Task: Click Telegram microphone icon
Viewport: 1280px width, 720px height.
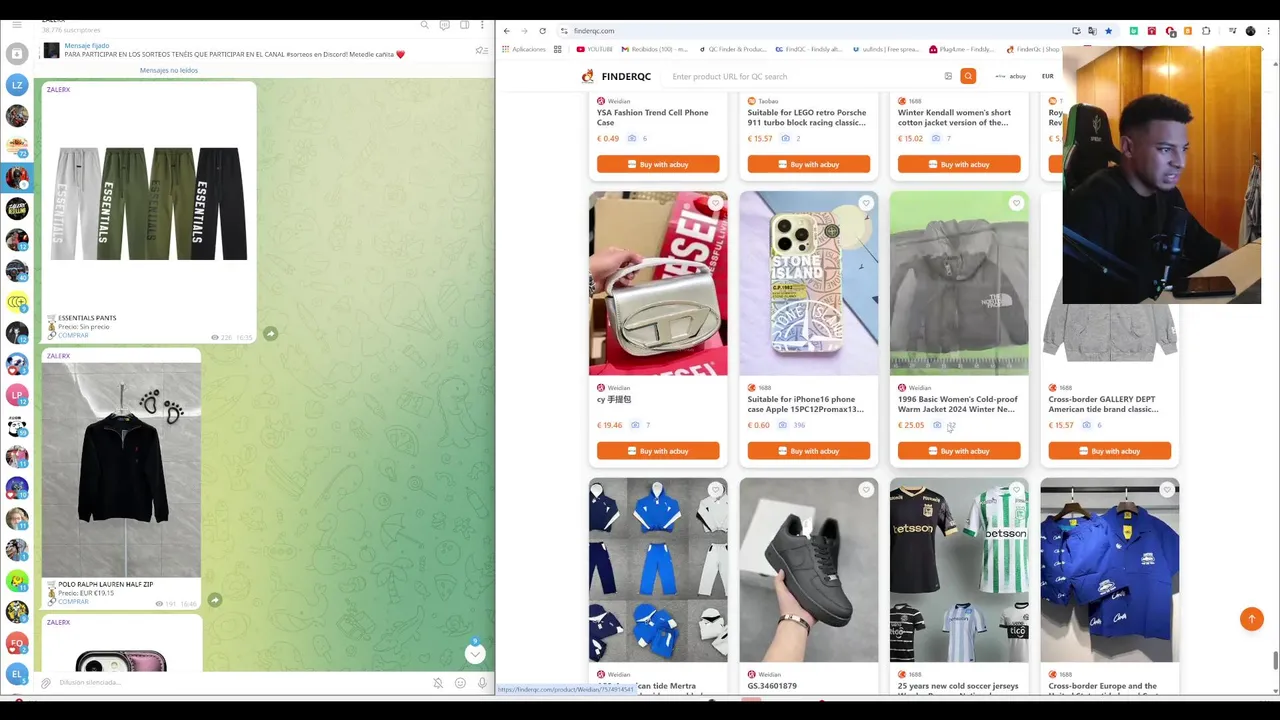Action: (x=482, y=683)
